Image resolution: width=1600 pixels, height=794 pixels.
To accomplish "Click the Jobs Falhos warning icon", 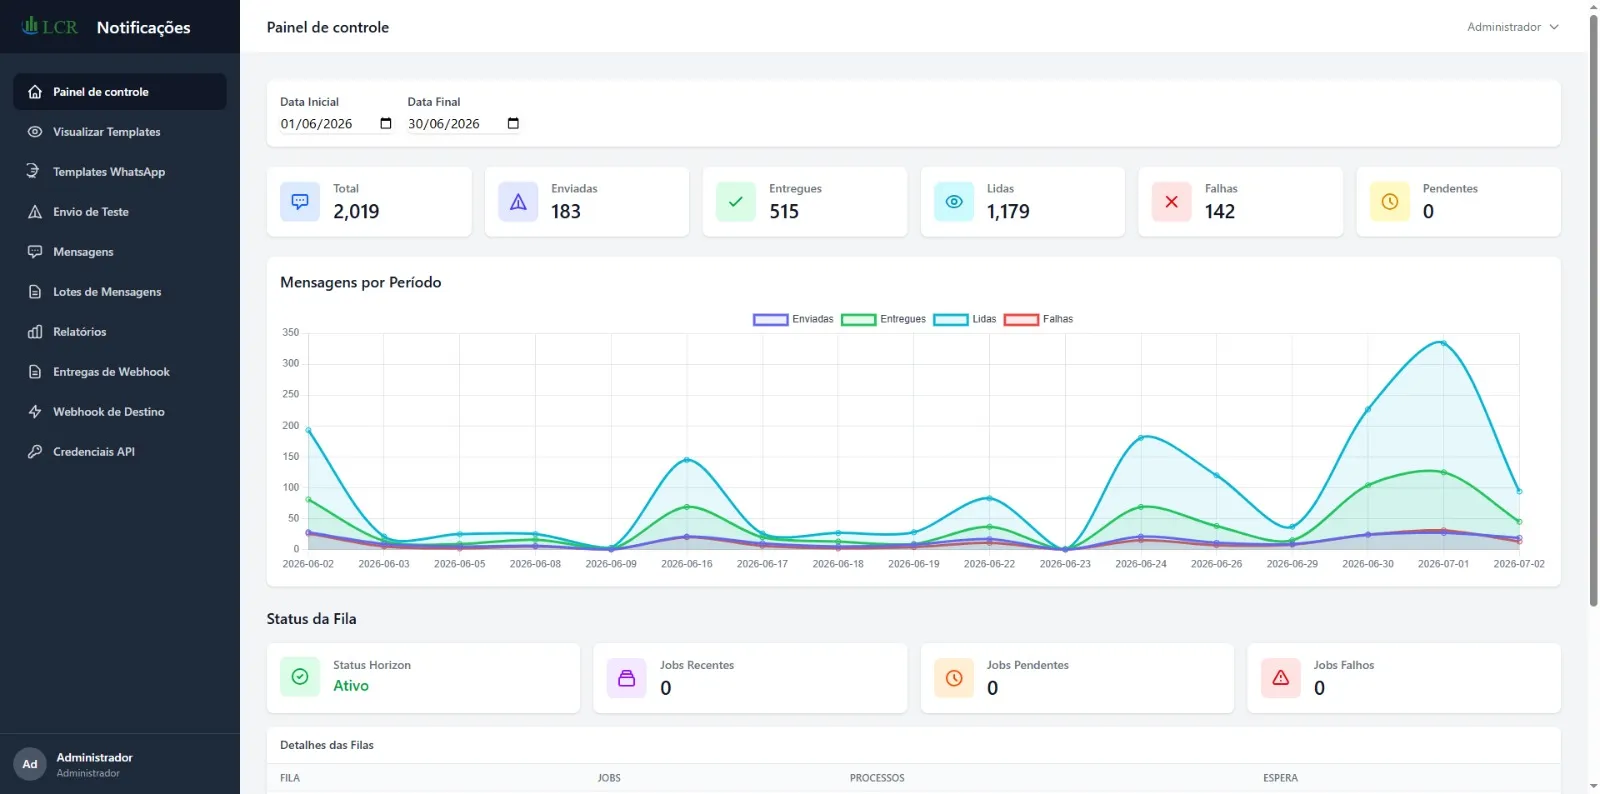I will coord(1281,678).
